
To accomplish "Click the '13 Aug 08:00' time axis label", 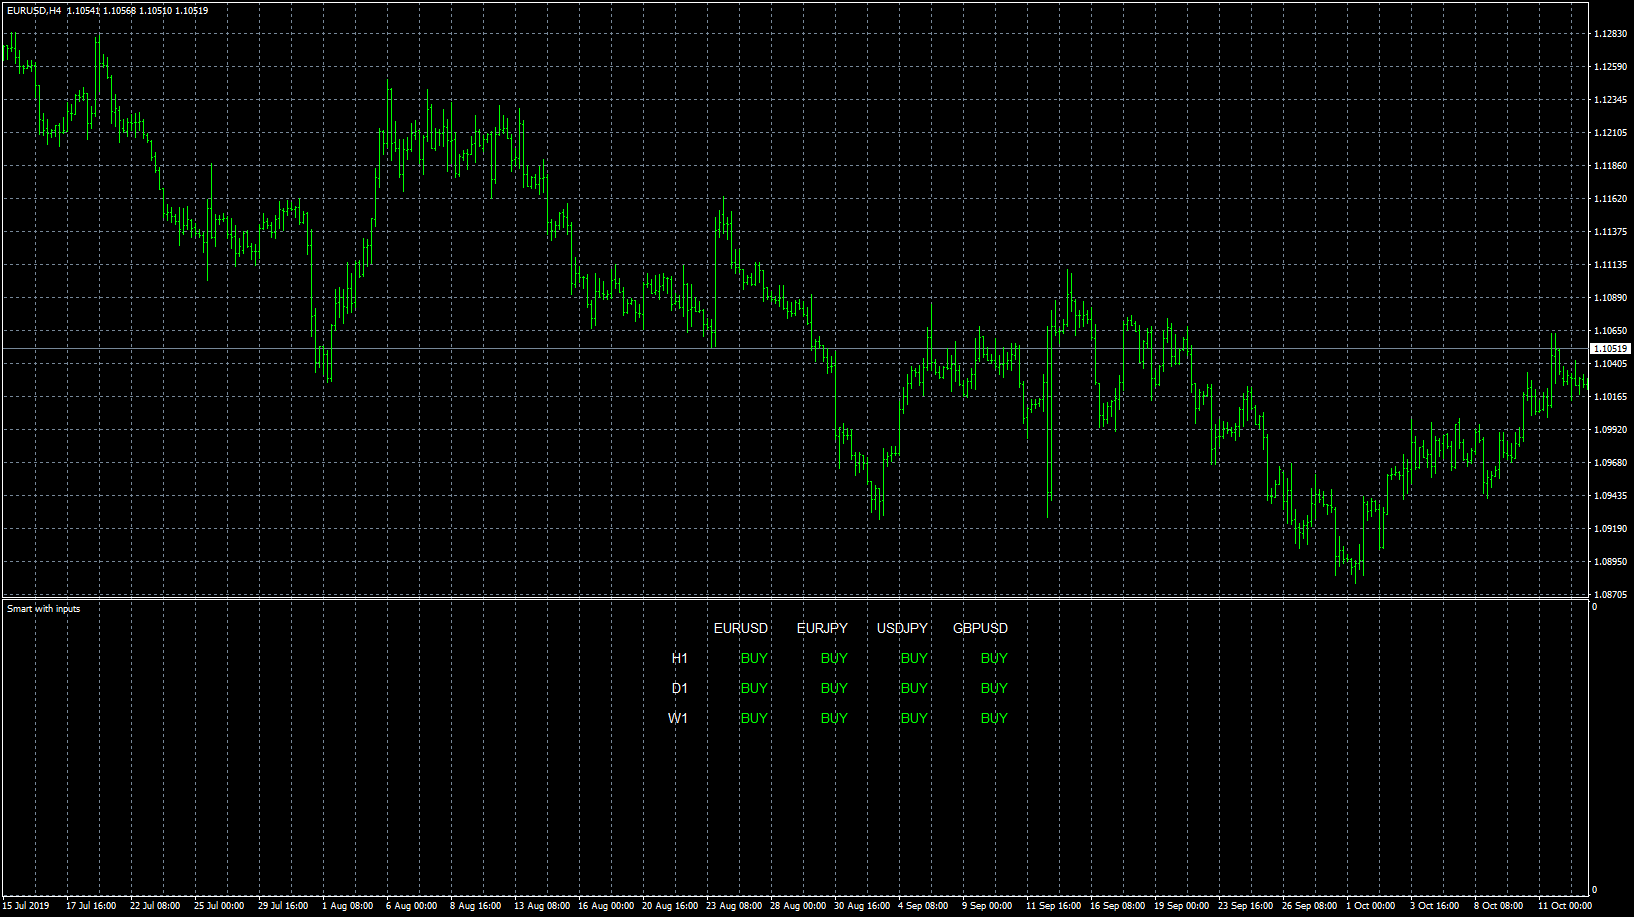I will tap(542, 906).
